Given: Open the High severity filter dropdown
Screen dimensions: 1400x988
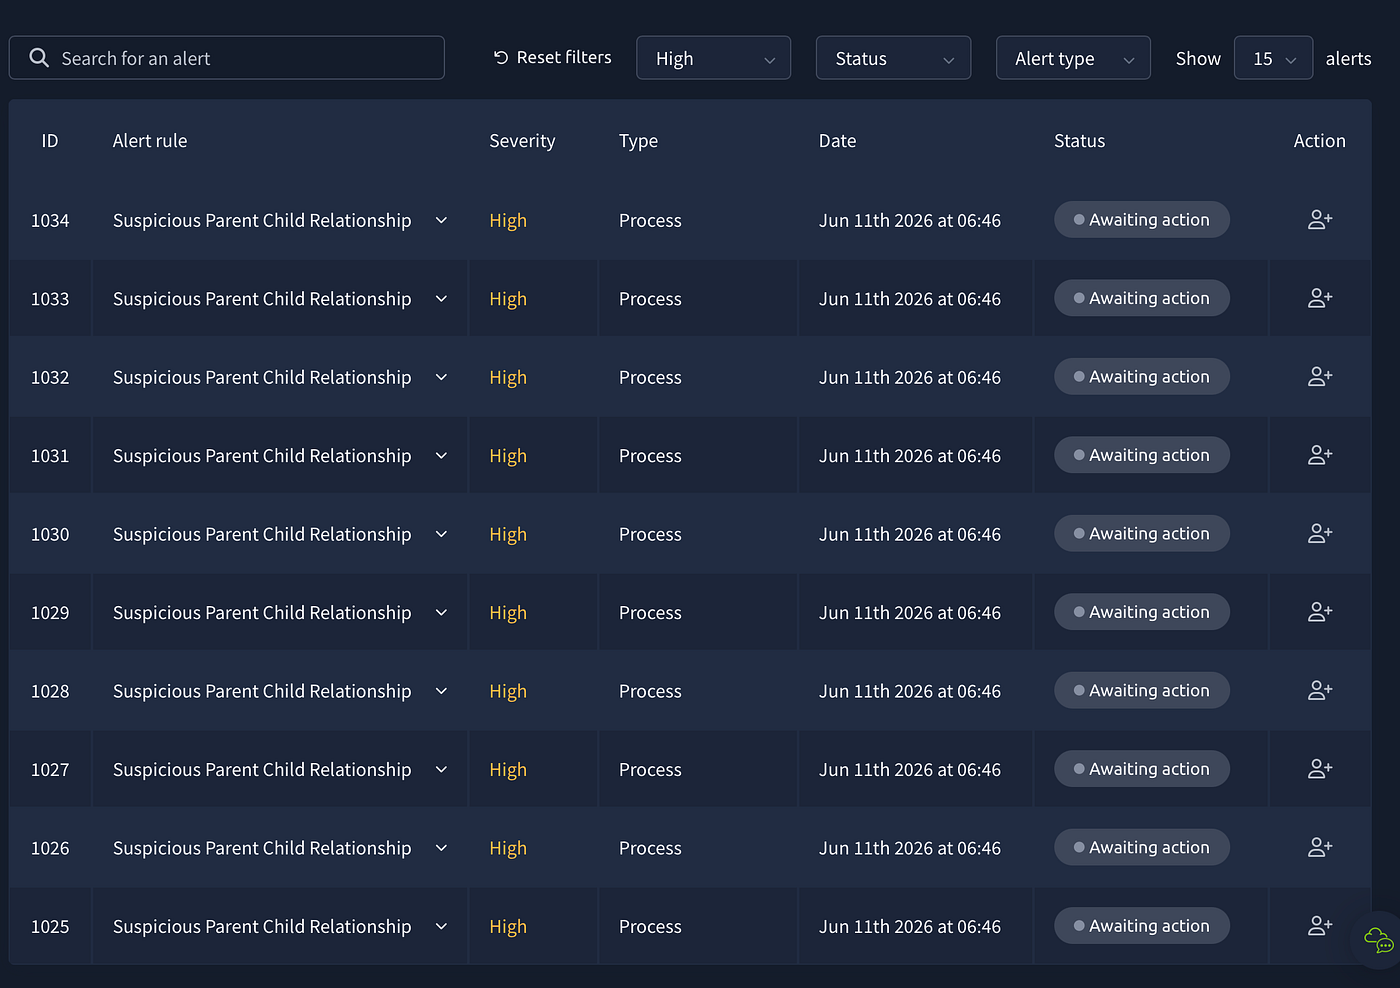Looking at the screenshot, I should coord(713,58).
